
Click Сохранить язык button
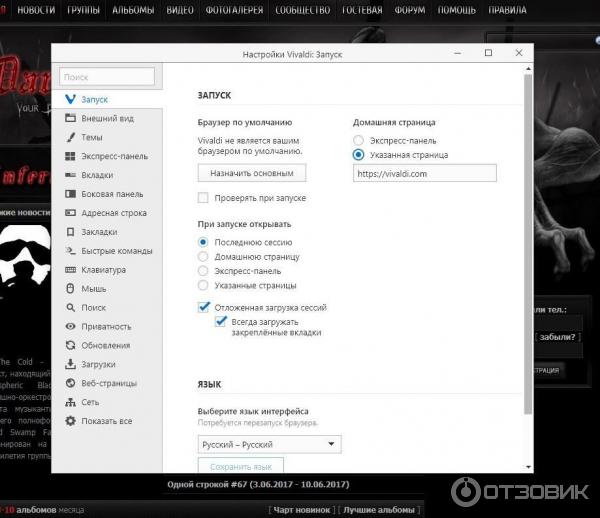pyautogui.click(x=241, y=466)
